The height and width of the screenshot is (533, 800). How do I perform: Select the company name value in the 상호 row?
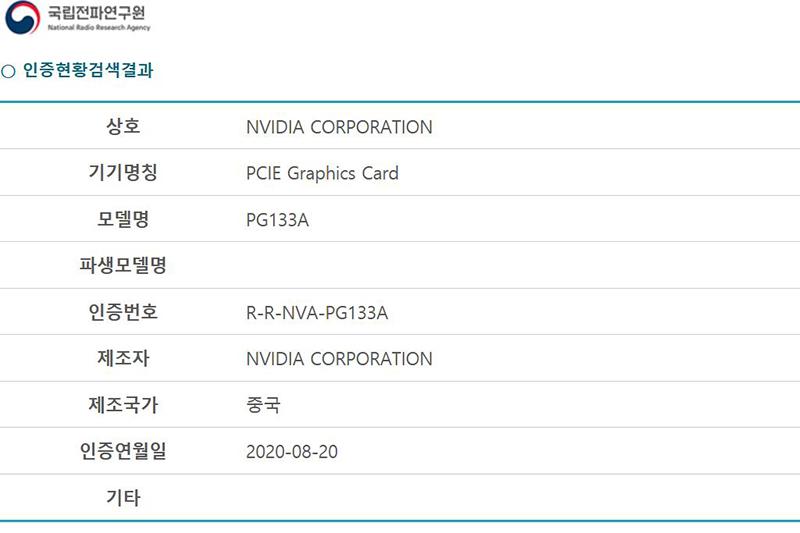tap(339, 127)
